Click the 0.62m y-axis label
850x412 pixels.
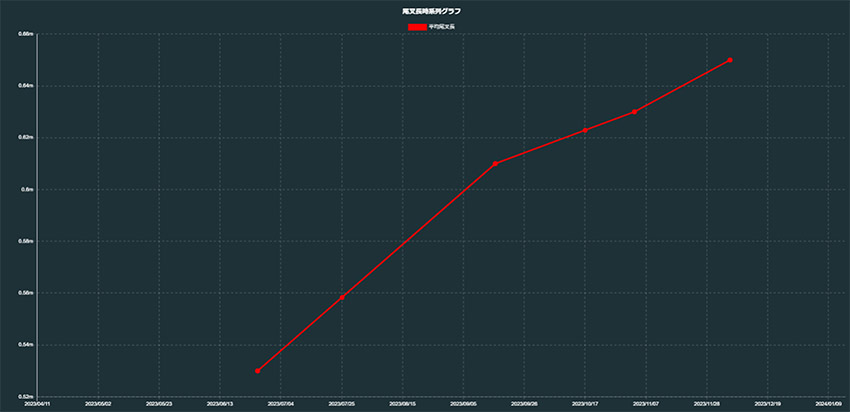tap(27, 138)
